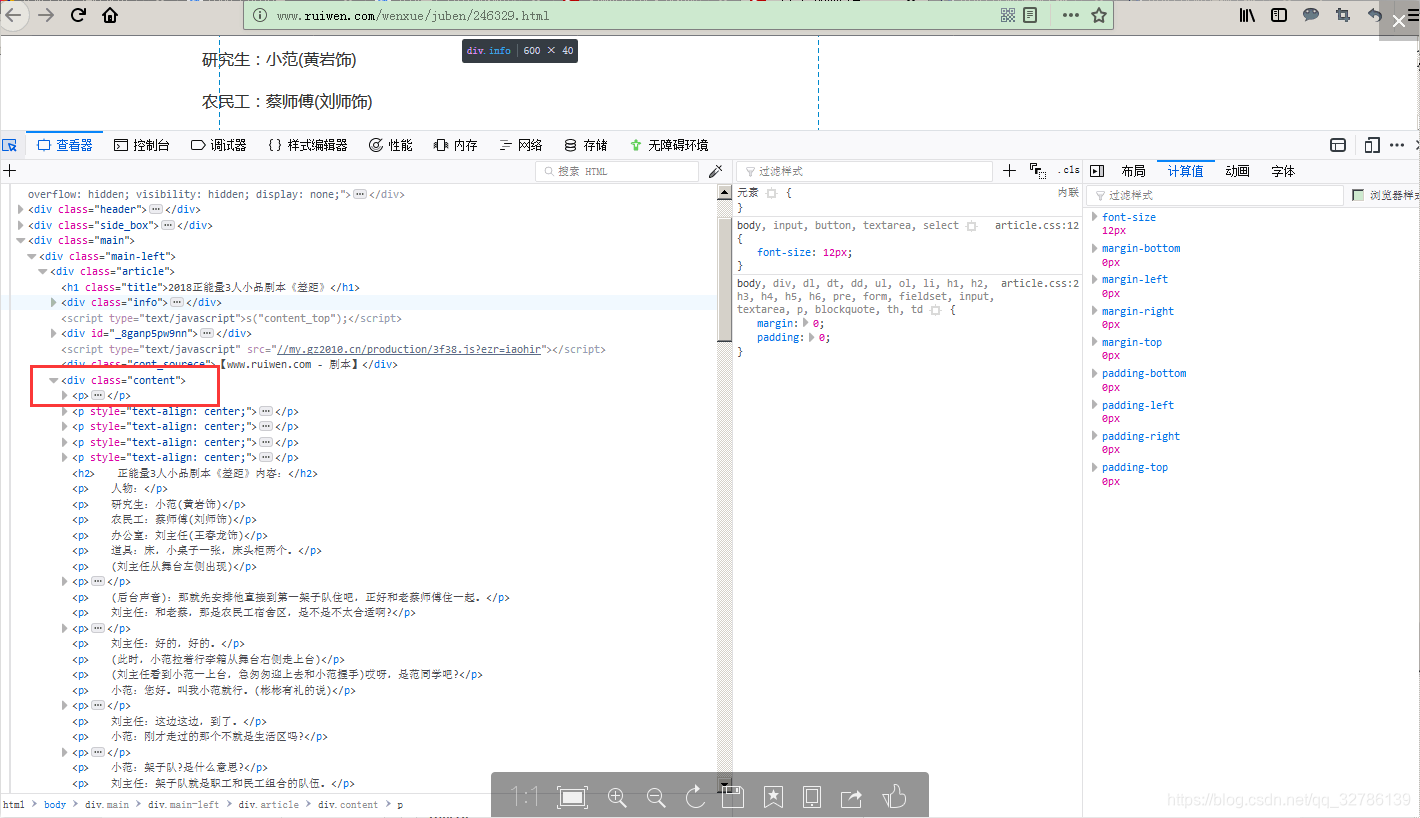Open the 样式编辑器 style editor tab
1420x818 pixels.
308,145
